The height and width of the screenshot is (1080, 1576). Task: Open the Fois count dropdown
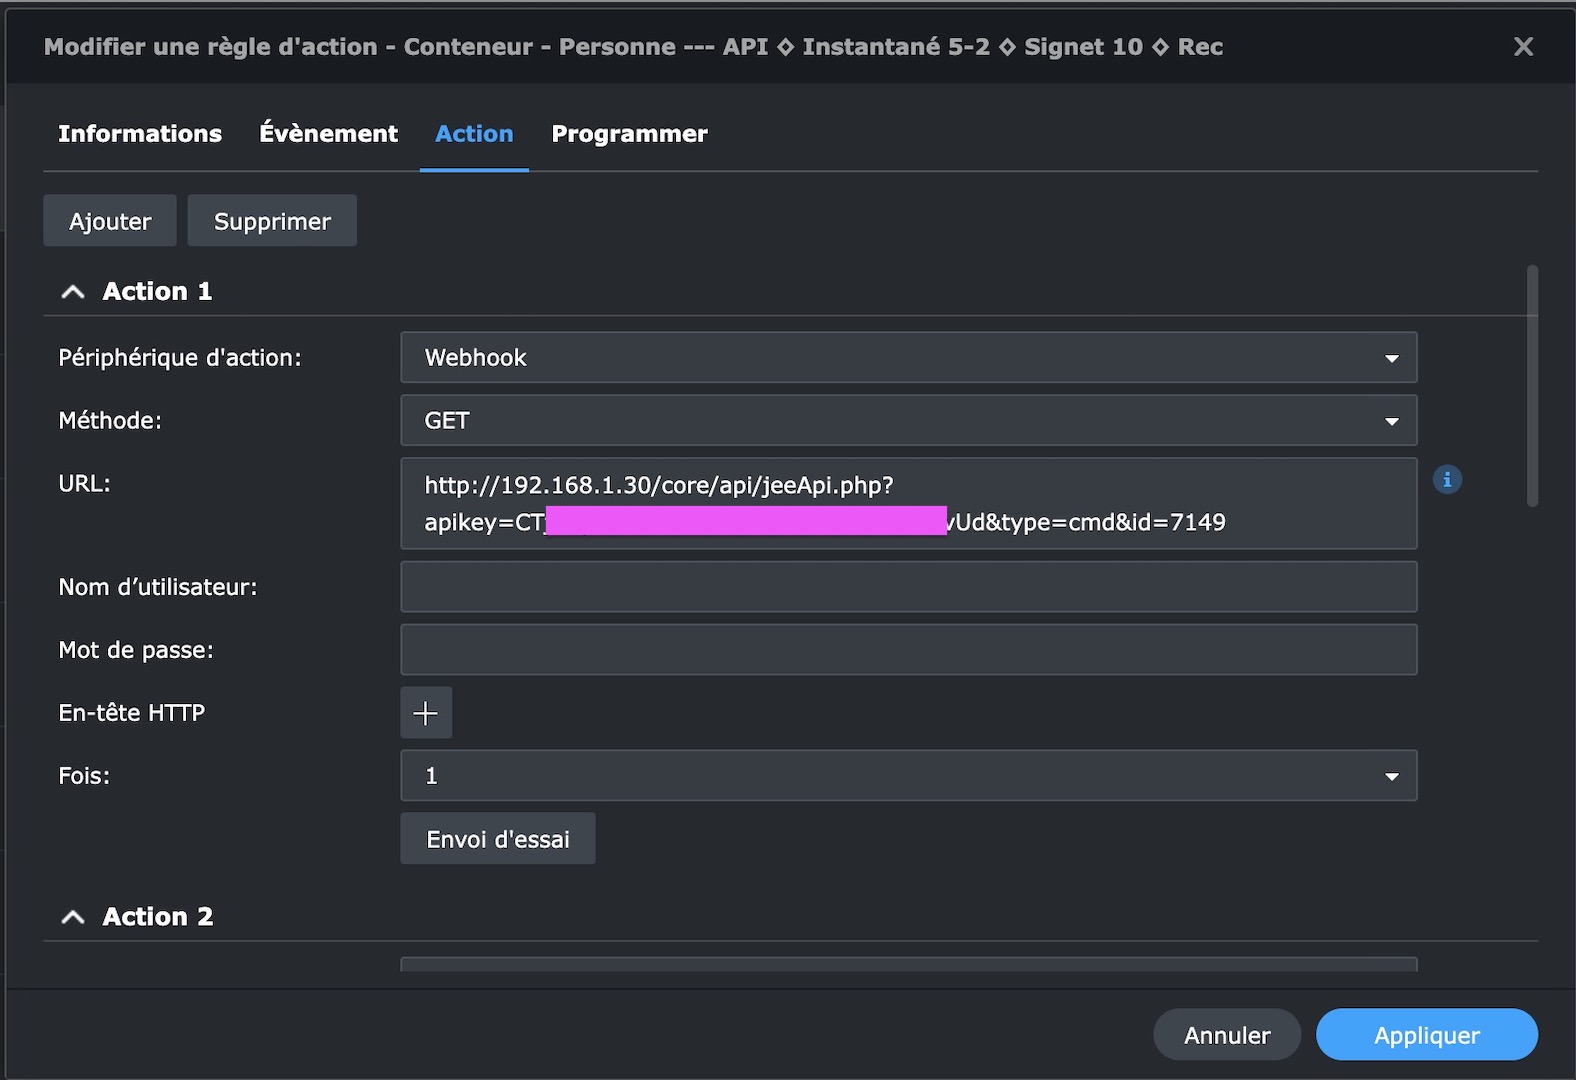tap(908, 776)
